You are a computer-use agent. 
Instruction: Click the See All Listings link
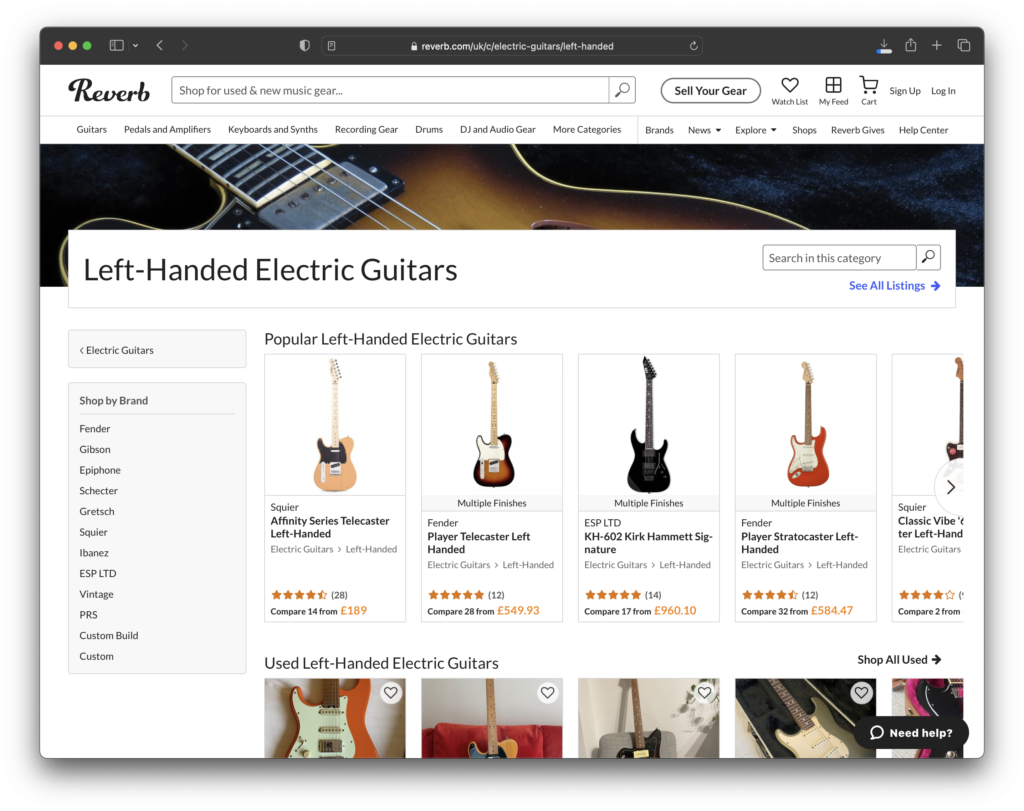coord(894,286)
